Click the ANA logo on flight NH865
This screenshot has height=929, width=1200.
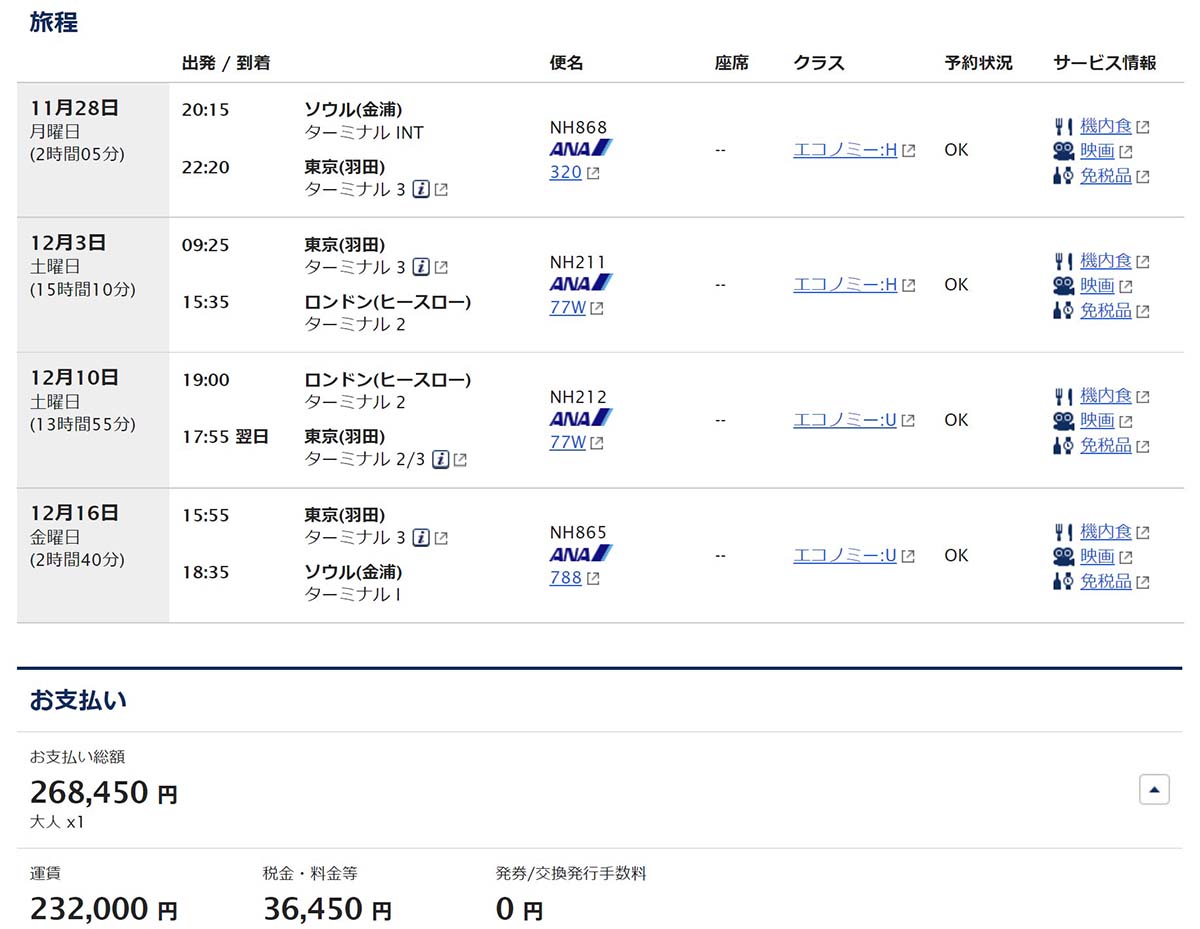582,552
